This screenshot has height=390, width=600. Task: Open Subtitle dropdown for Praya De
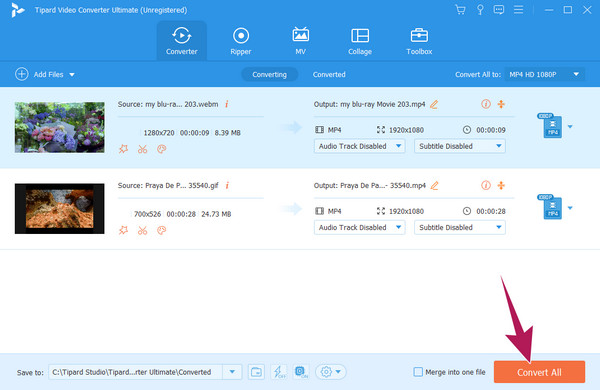pyautogui.click(x=460, y=227)
